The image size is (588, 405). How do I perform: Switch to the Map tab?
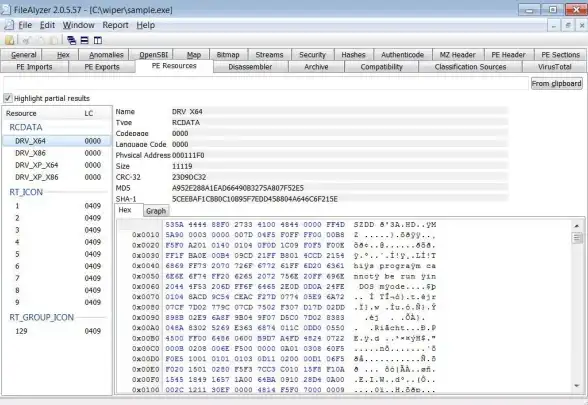pyautogui.click(x=192, y=55)
